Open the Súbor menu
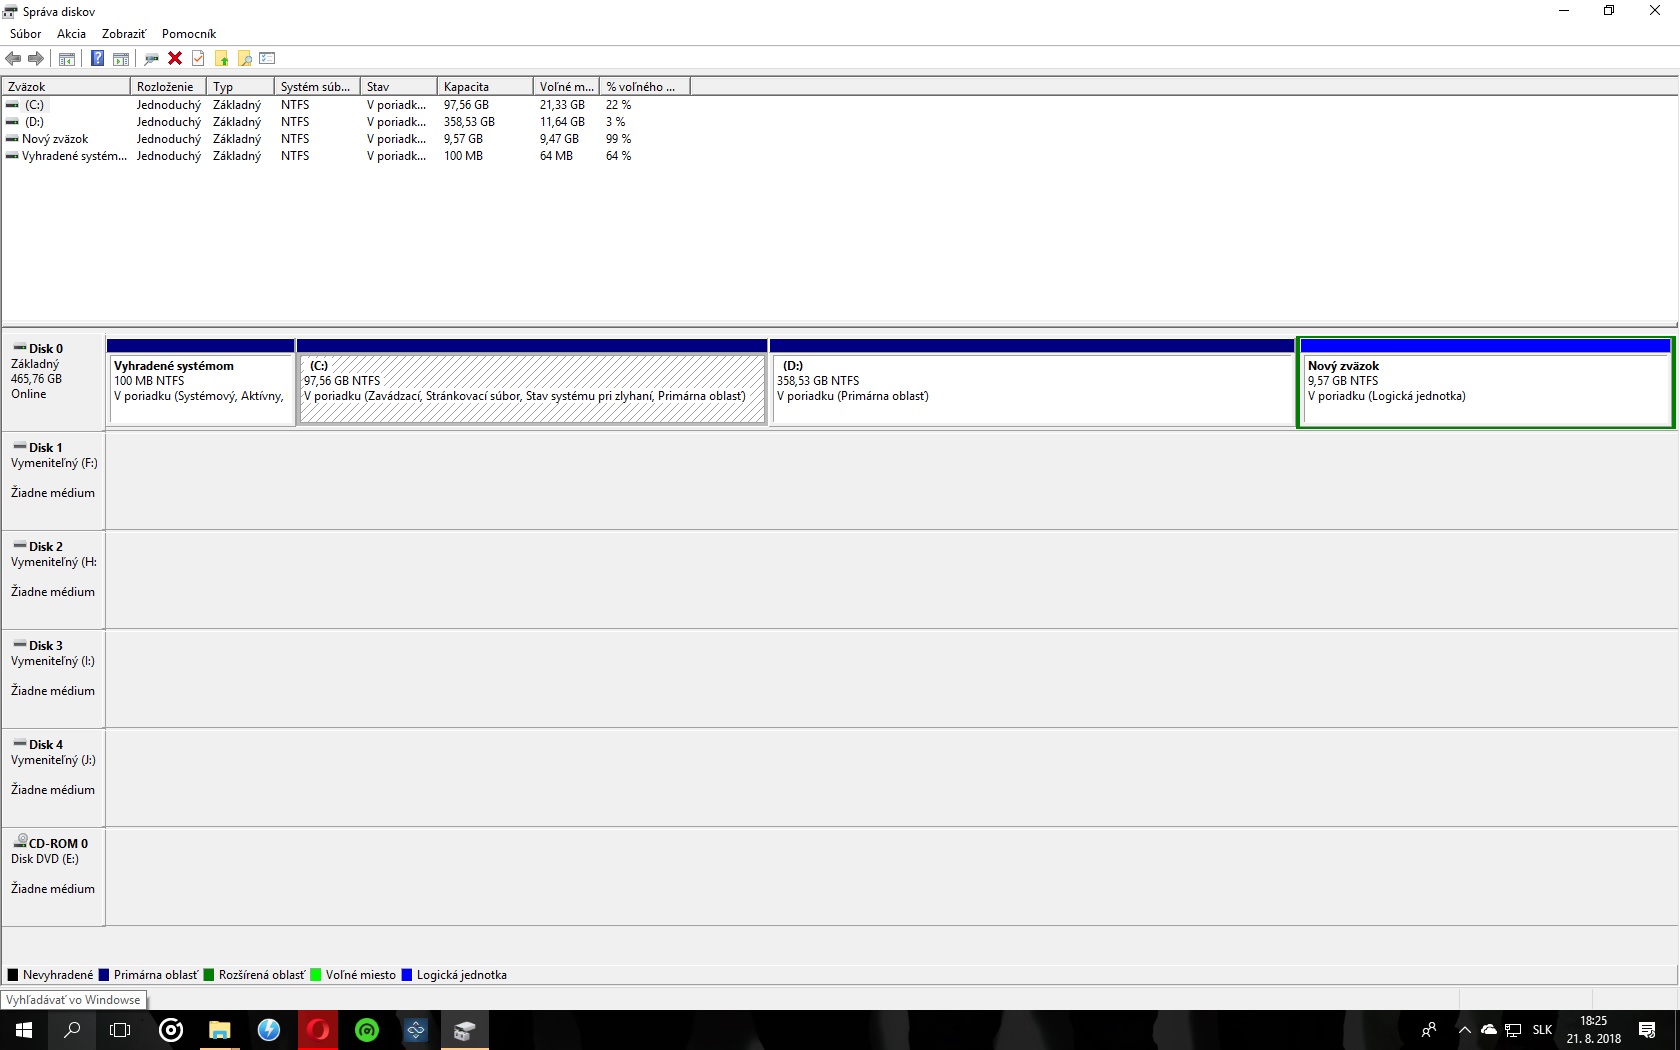 point(25,33)
